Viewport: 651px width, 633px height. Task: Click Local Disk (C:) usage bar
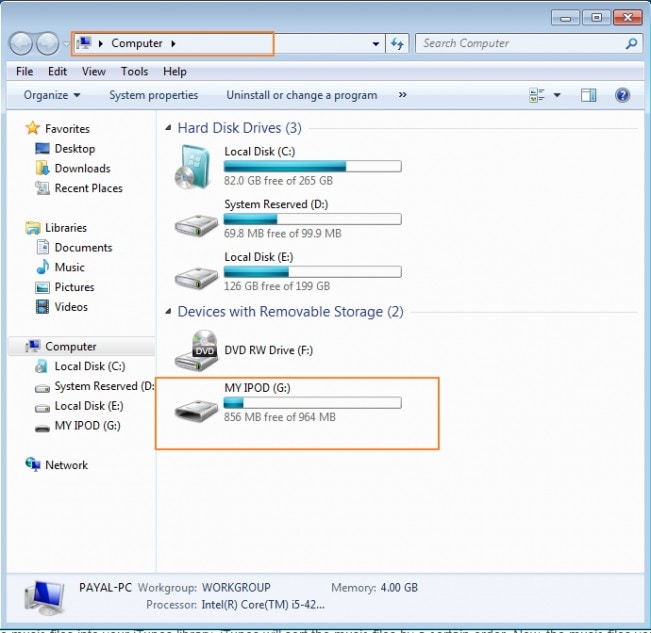[x=312, y=166]
